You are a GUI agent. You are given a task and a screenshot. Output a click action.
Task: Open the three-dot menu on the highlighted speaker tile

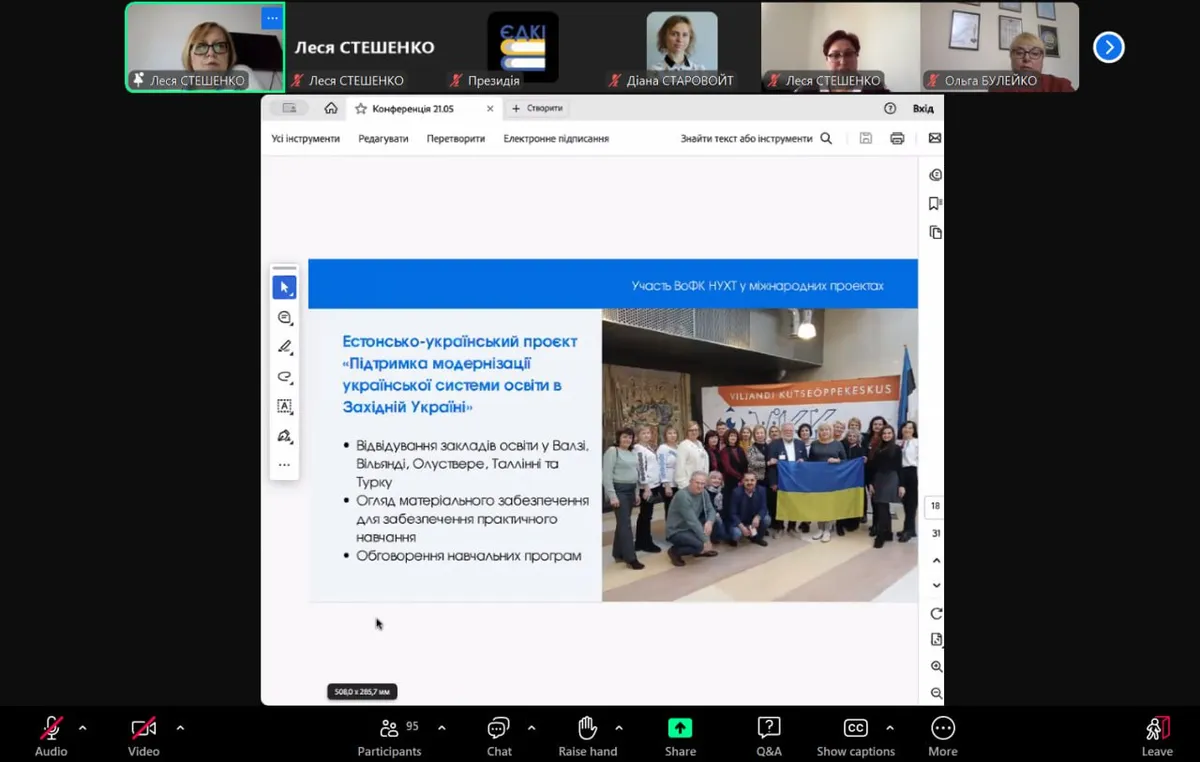[x=271, y=18]
